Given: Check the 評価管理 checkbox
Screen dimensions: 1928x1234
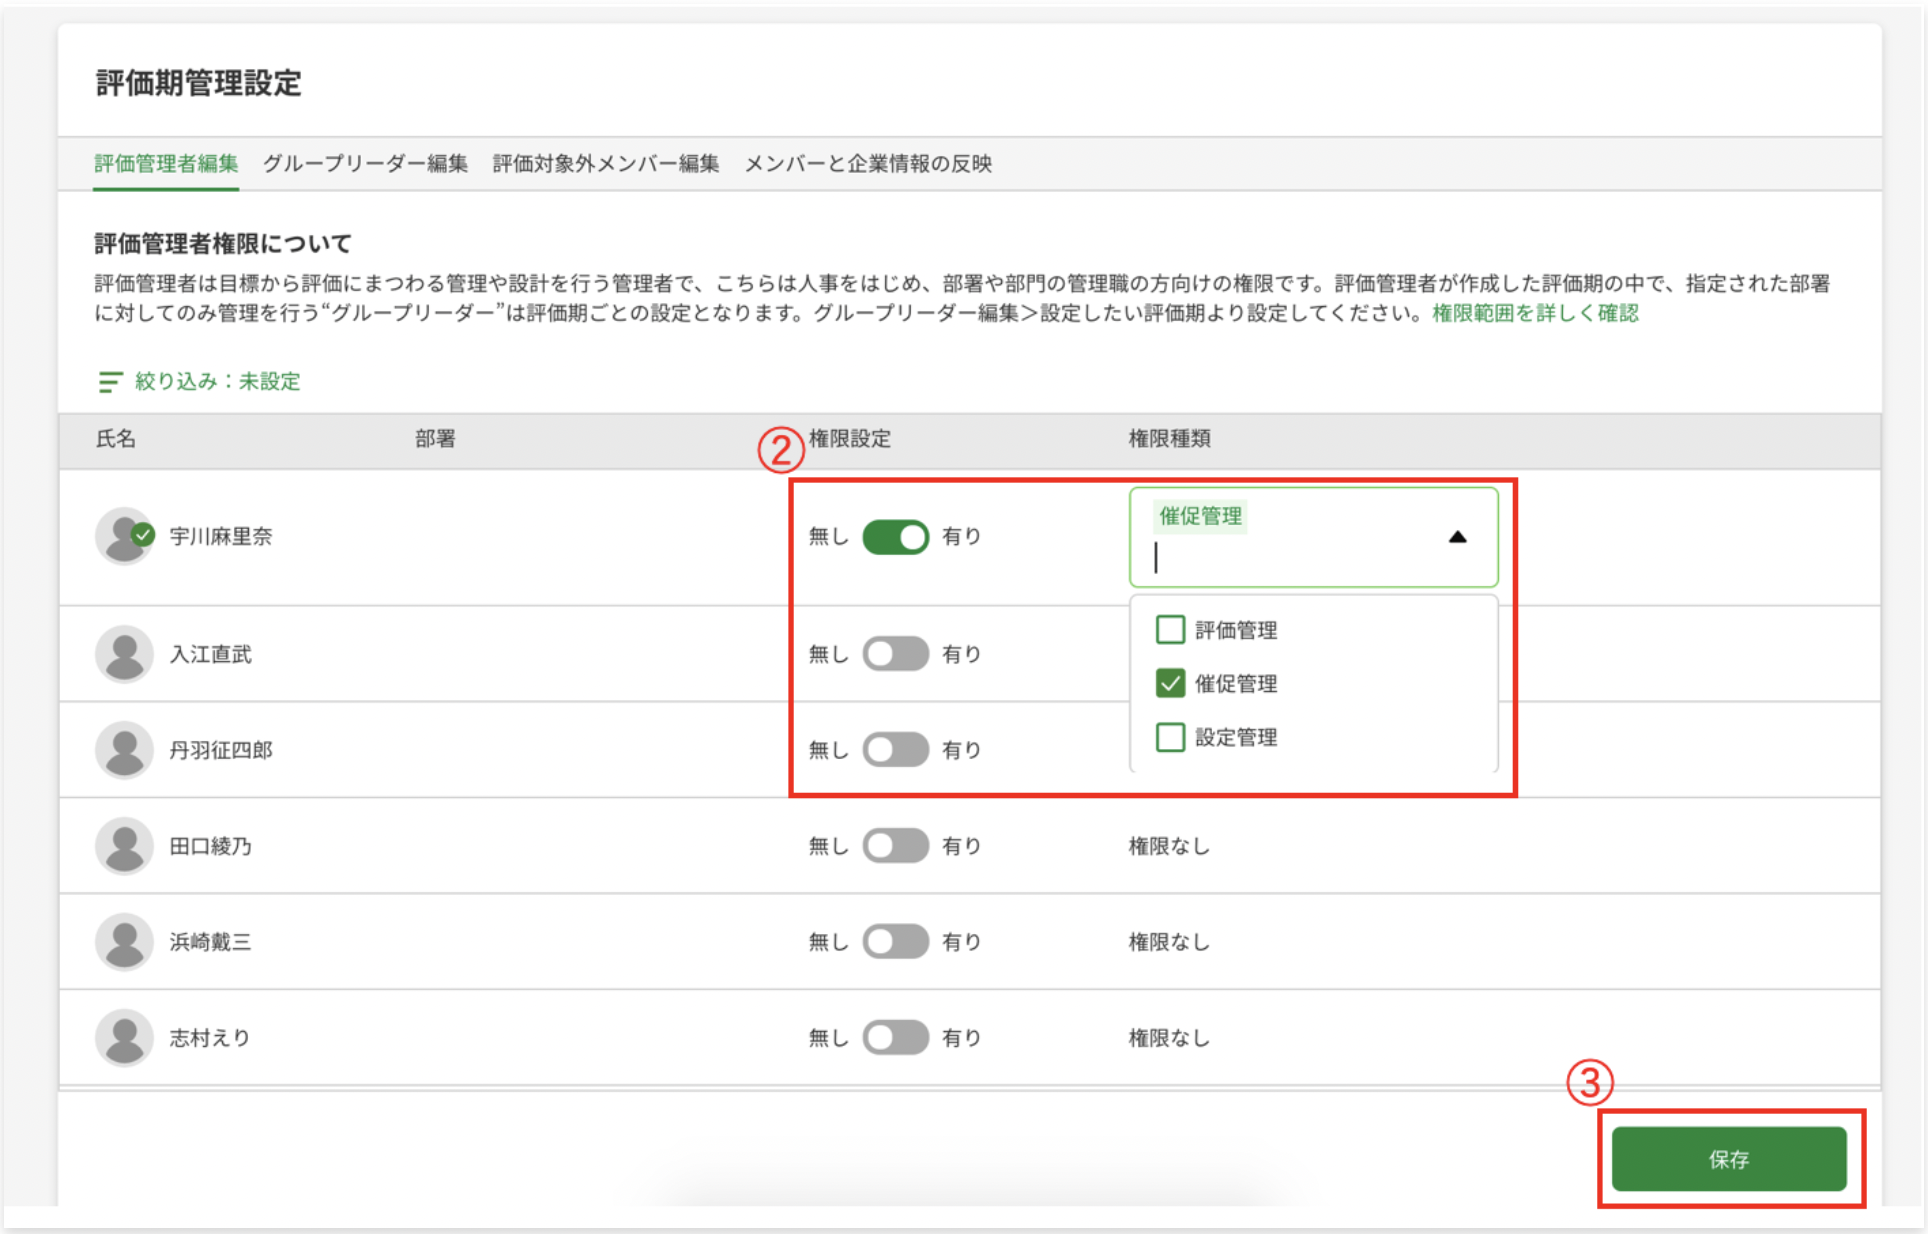Looking at the screenshot, I should [x=1170, y=630].
